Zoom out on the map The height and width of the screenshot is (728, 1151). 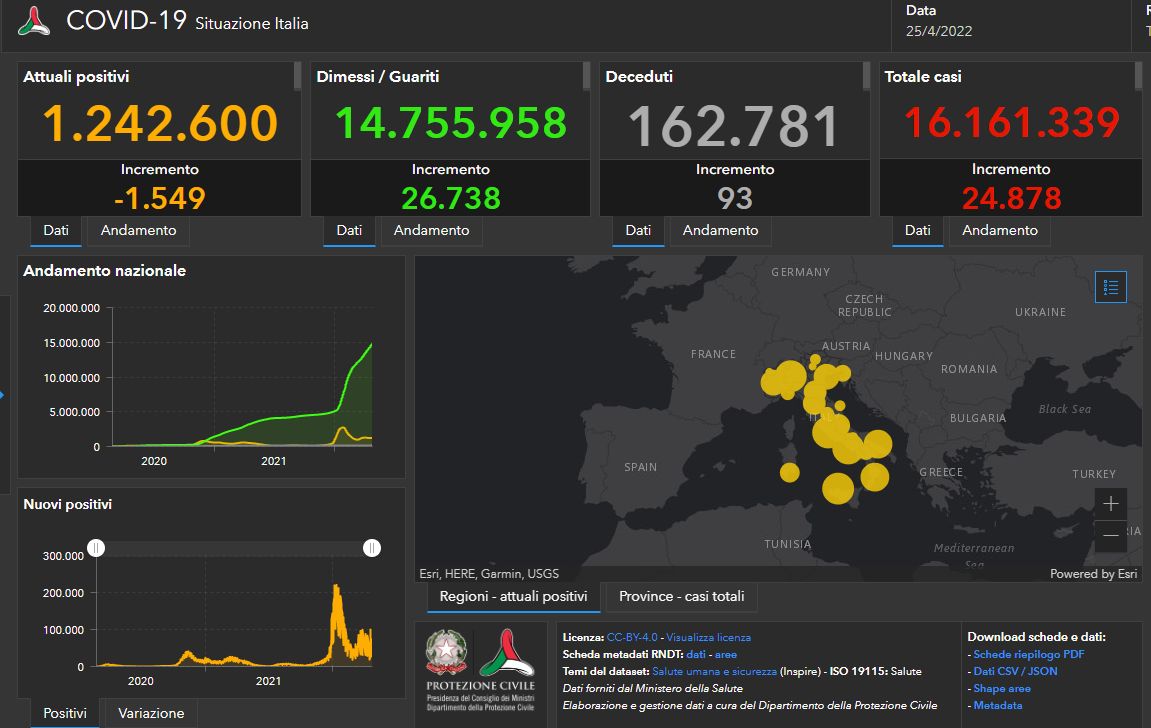pyautogui.click(x=1111, y=535)
